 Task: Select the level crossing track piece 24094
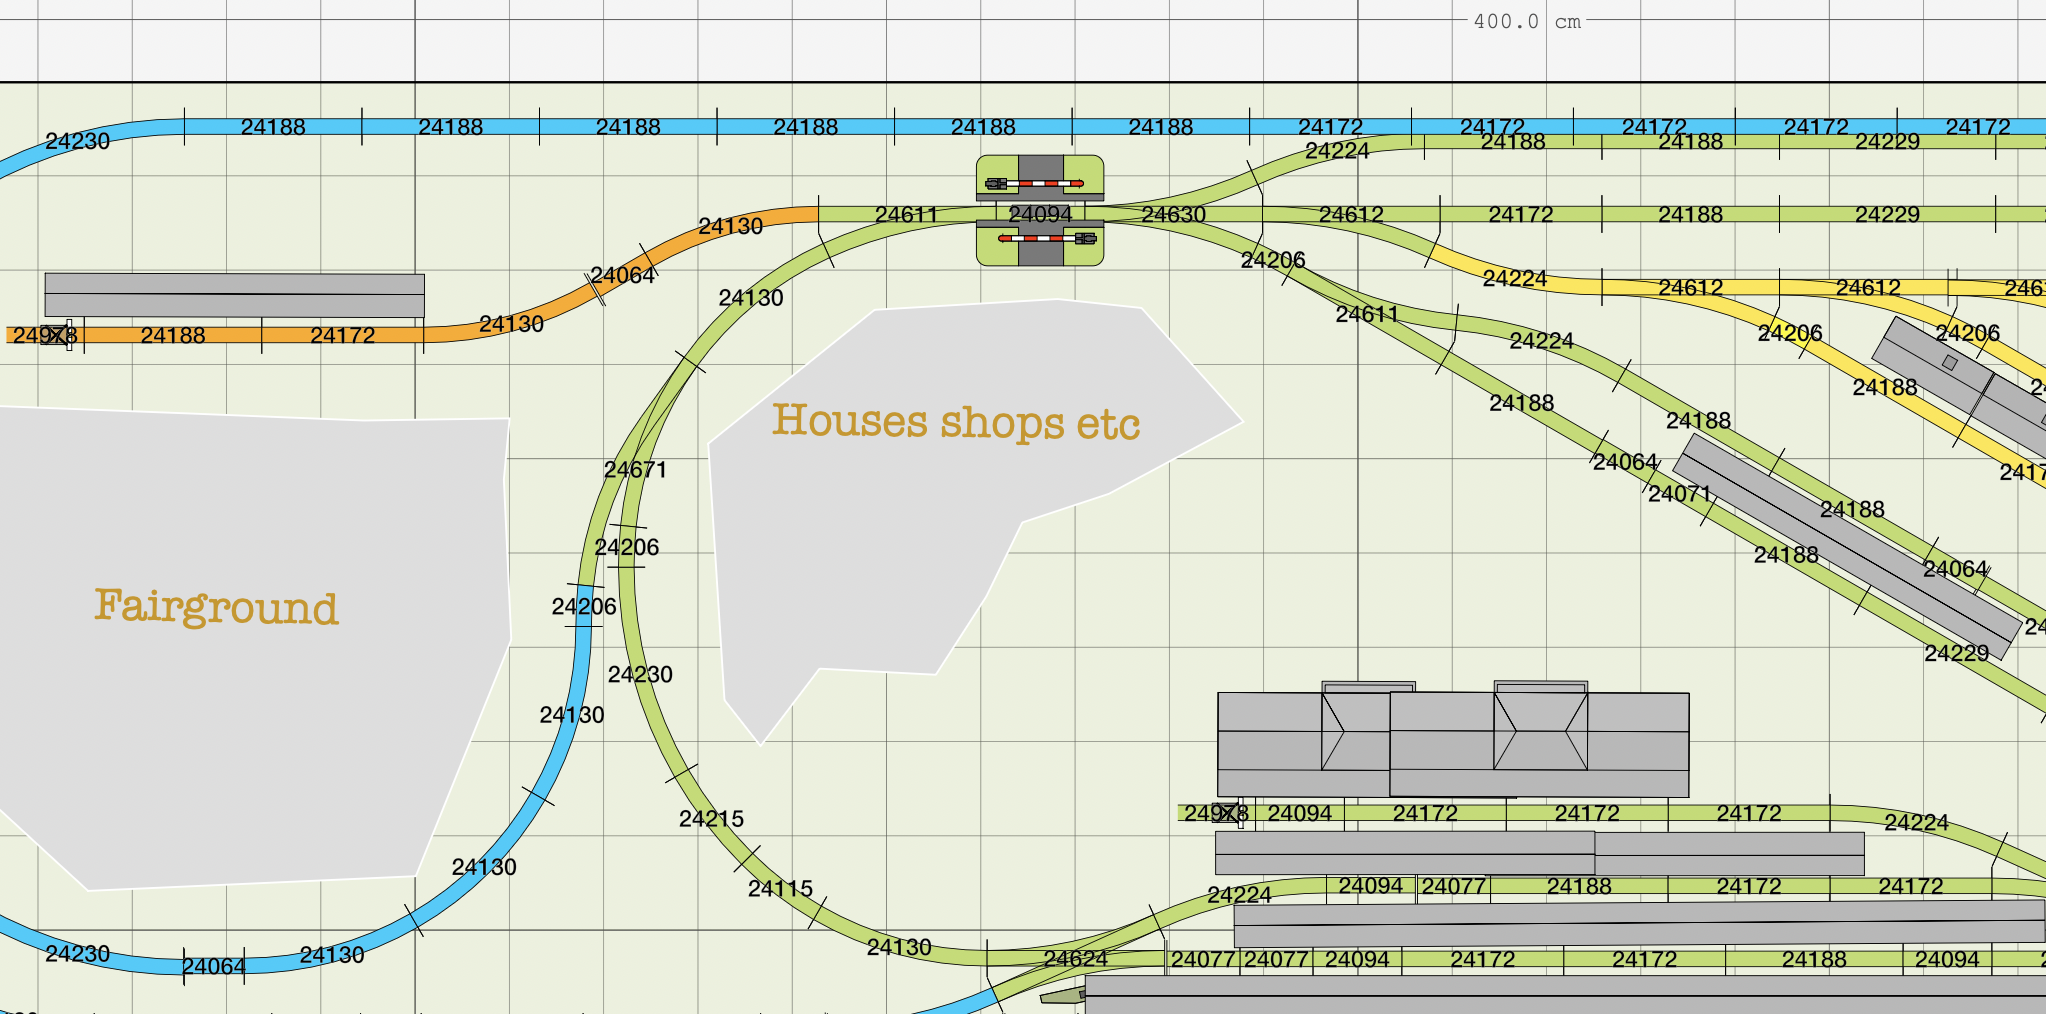tap(1040, 213)
